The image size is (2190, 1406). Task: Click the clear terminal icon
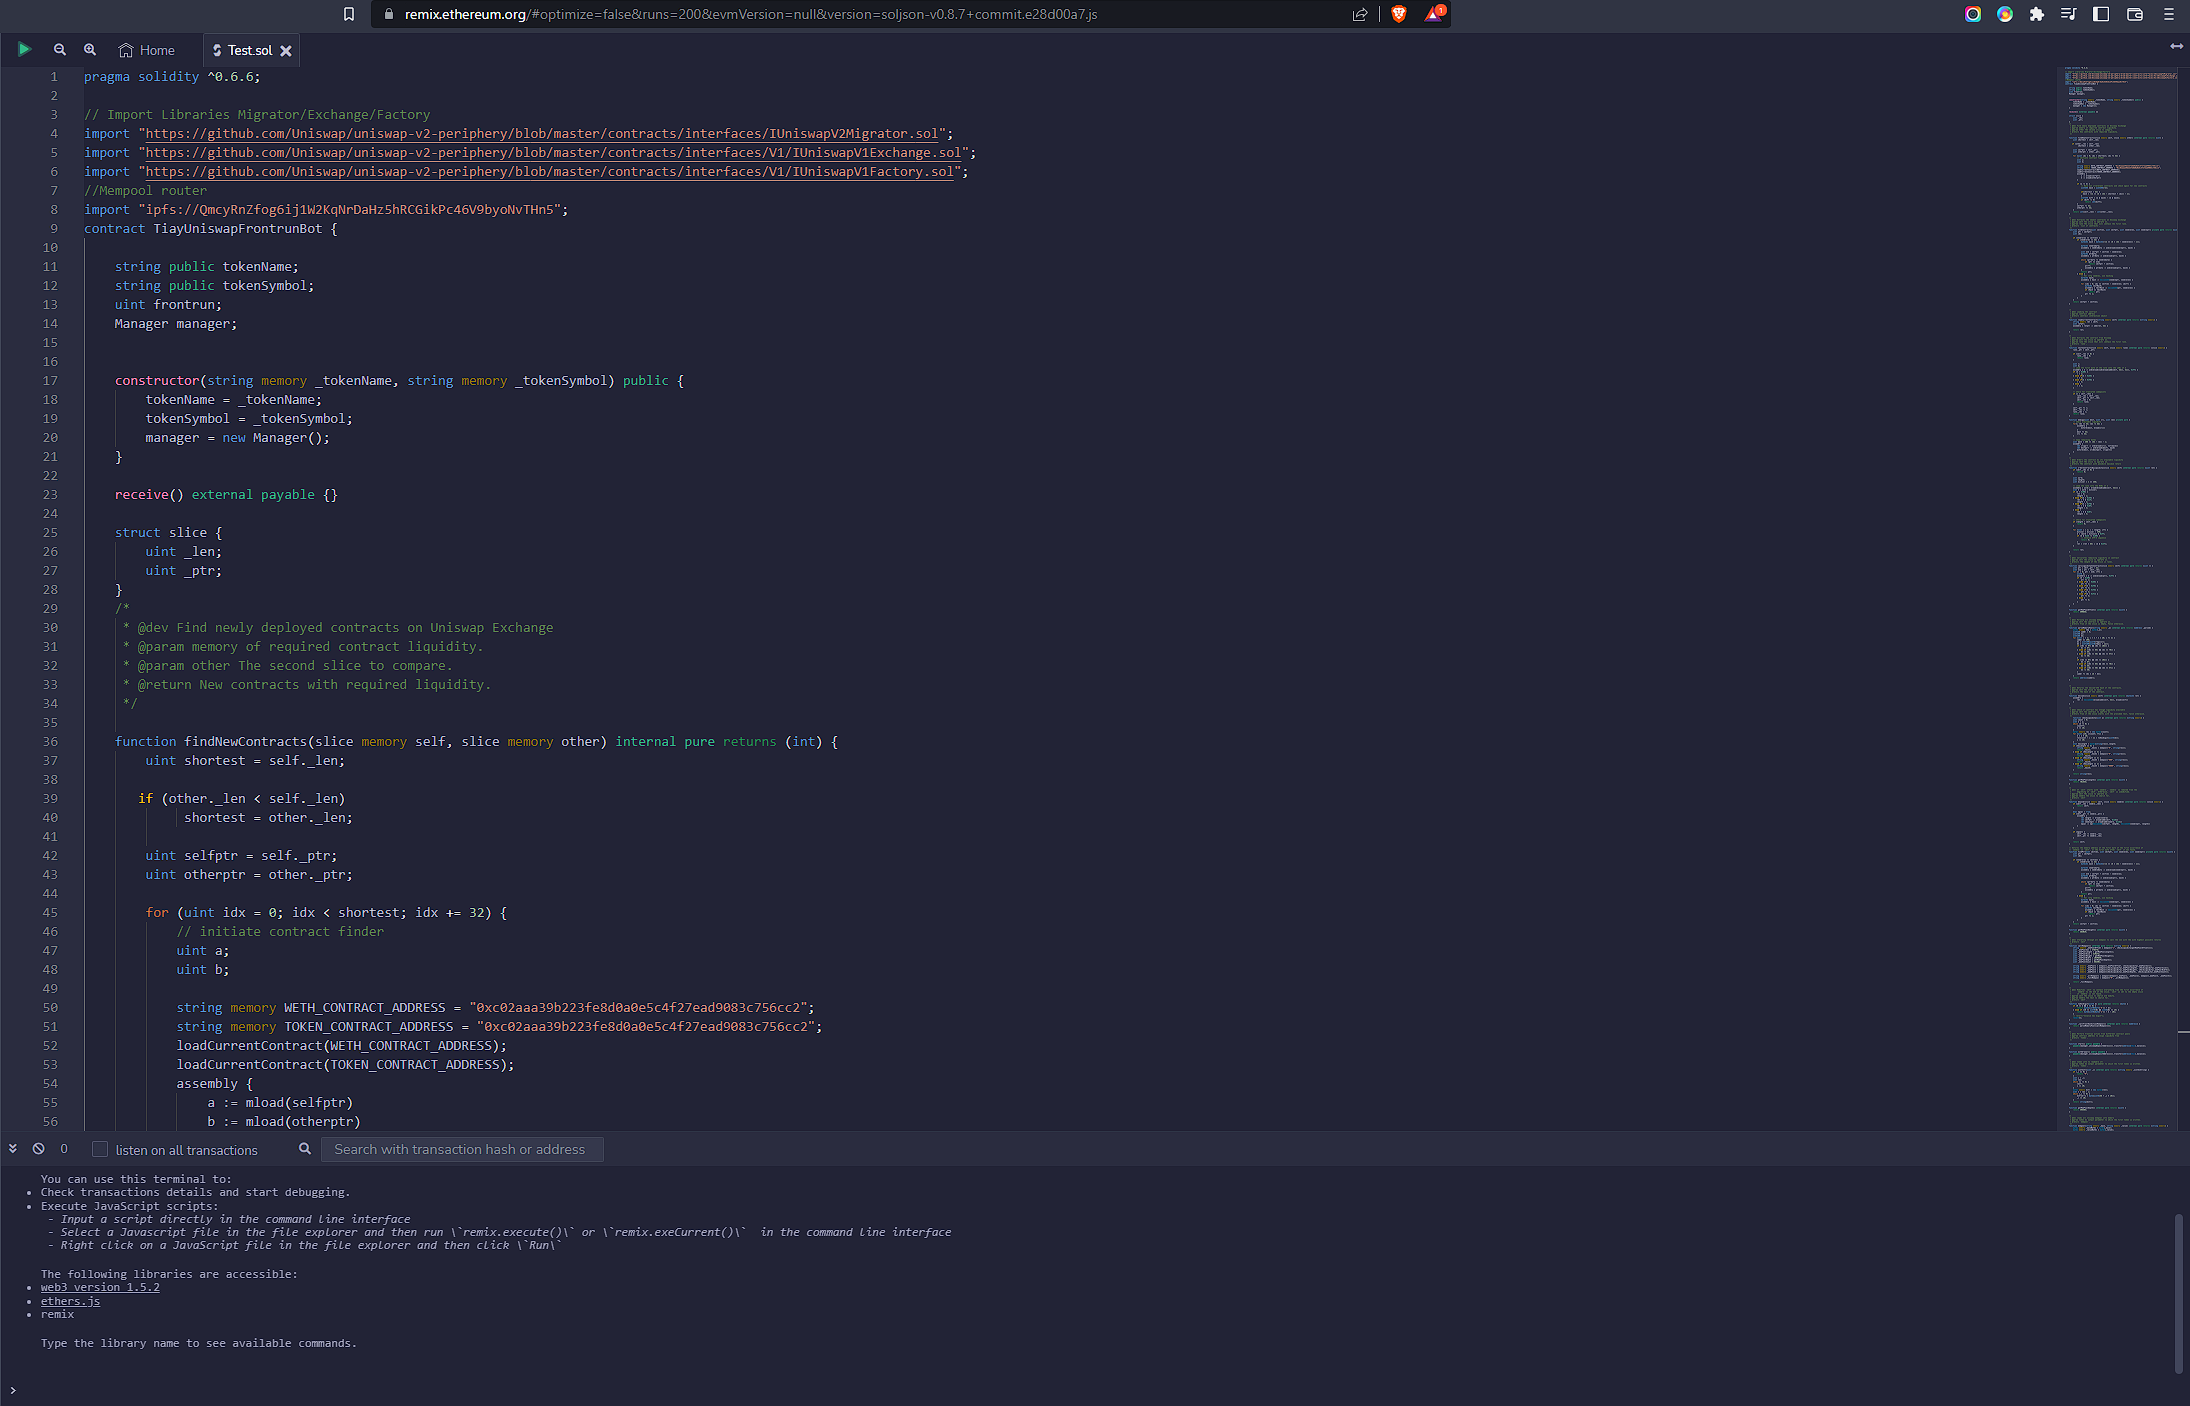(38, 1149)
